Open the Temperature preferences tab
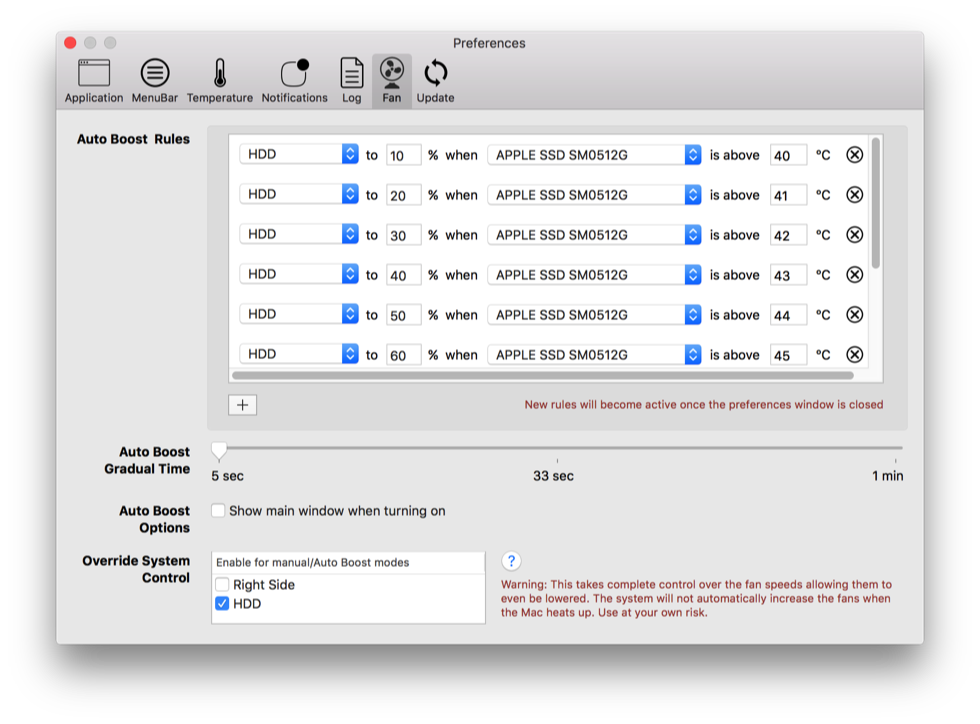The width and height of the screenshot is (980, 724). click(219, 81)
